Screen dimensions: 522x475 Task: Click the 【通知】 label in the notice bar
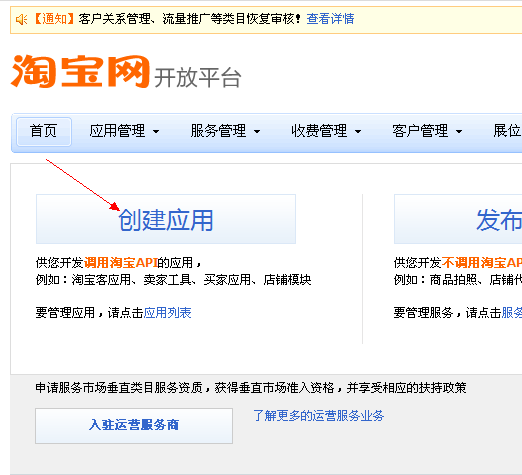click(55, 19)
